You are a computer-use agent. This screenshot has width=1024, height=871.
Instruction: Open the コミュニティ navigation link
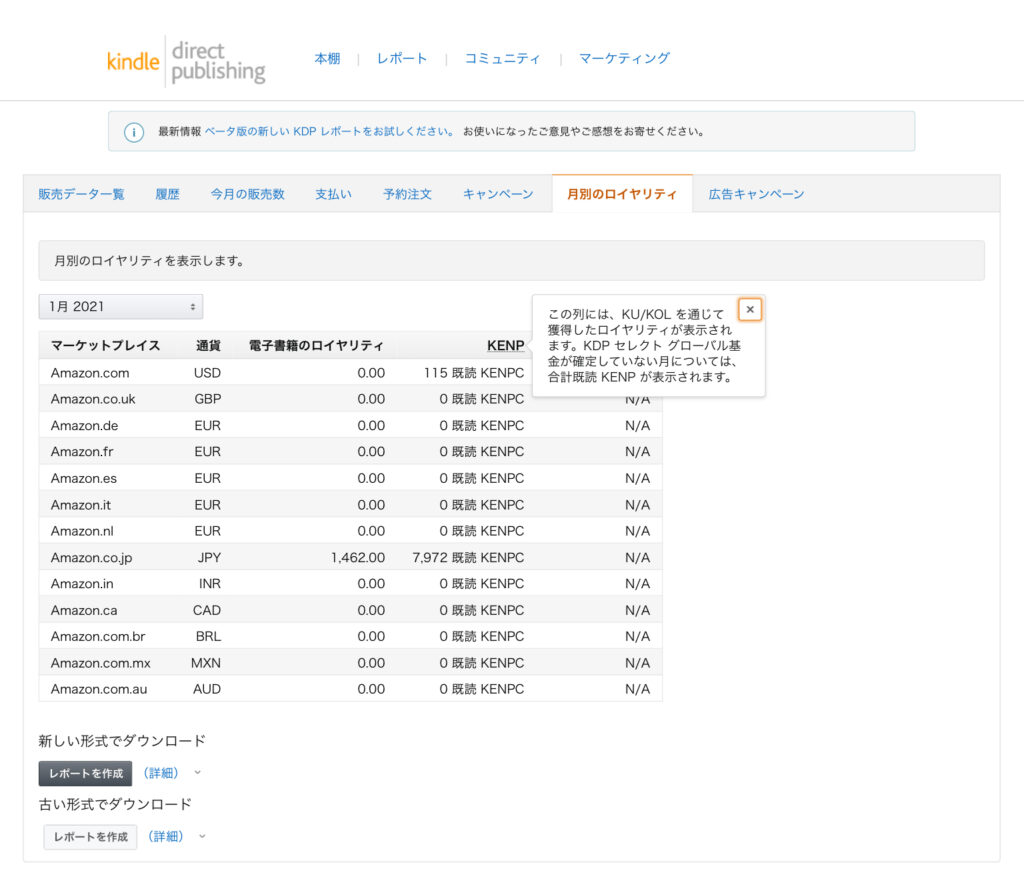tap(502, 59)
